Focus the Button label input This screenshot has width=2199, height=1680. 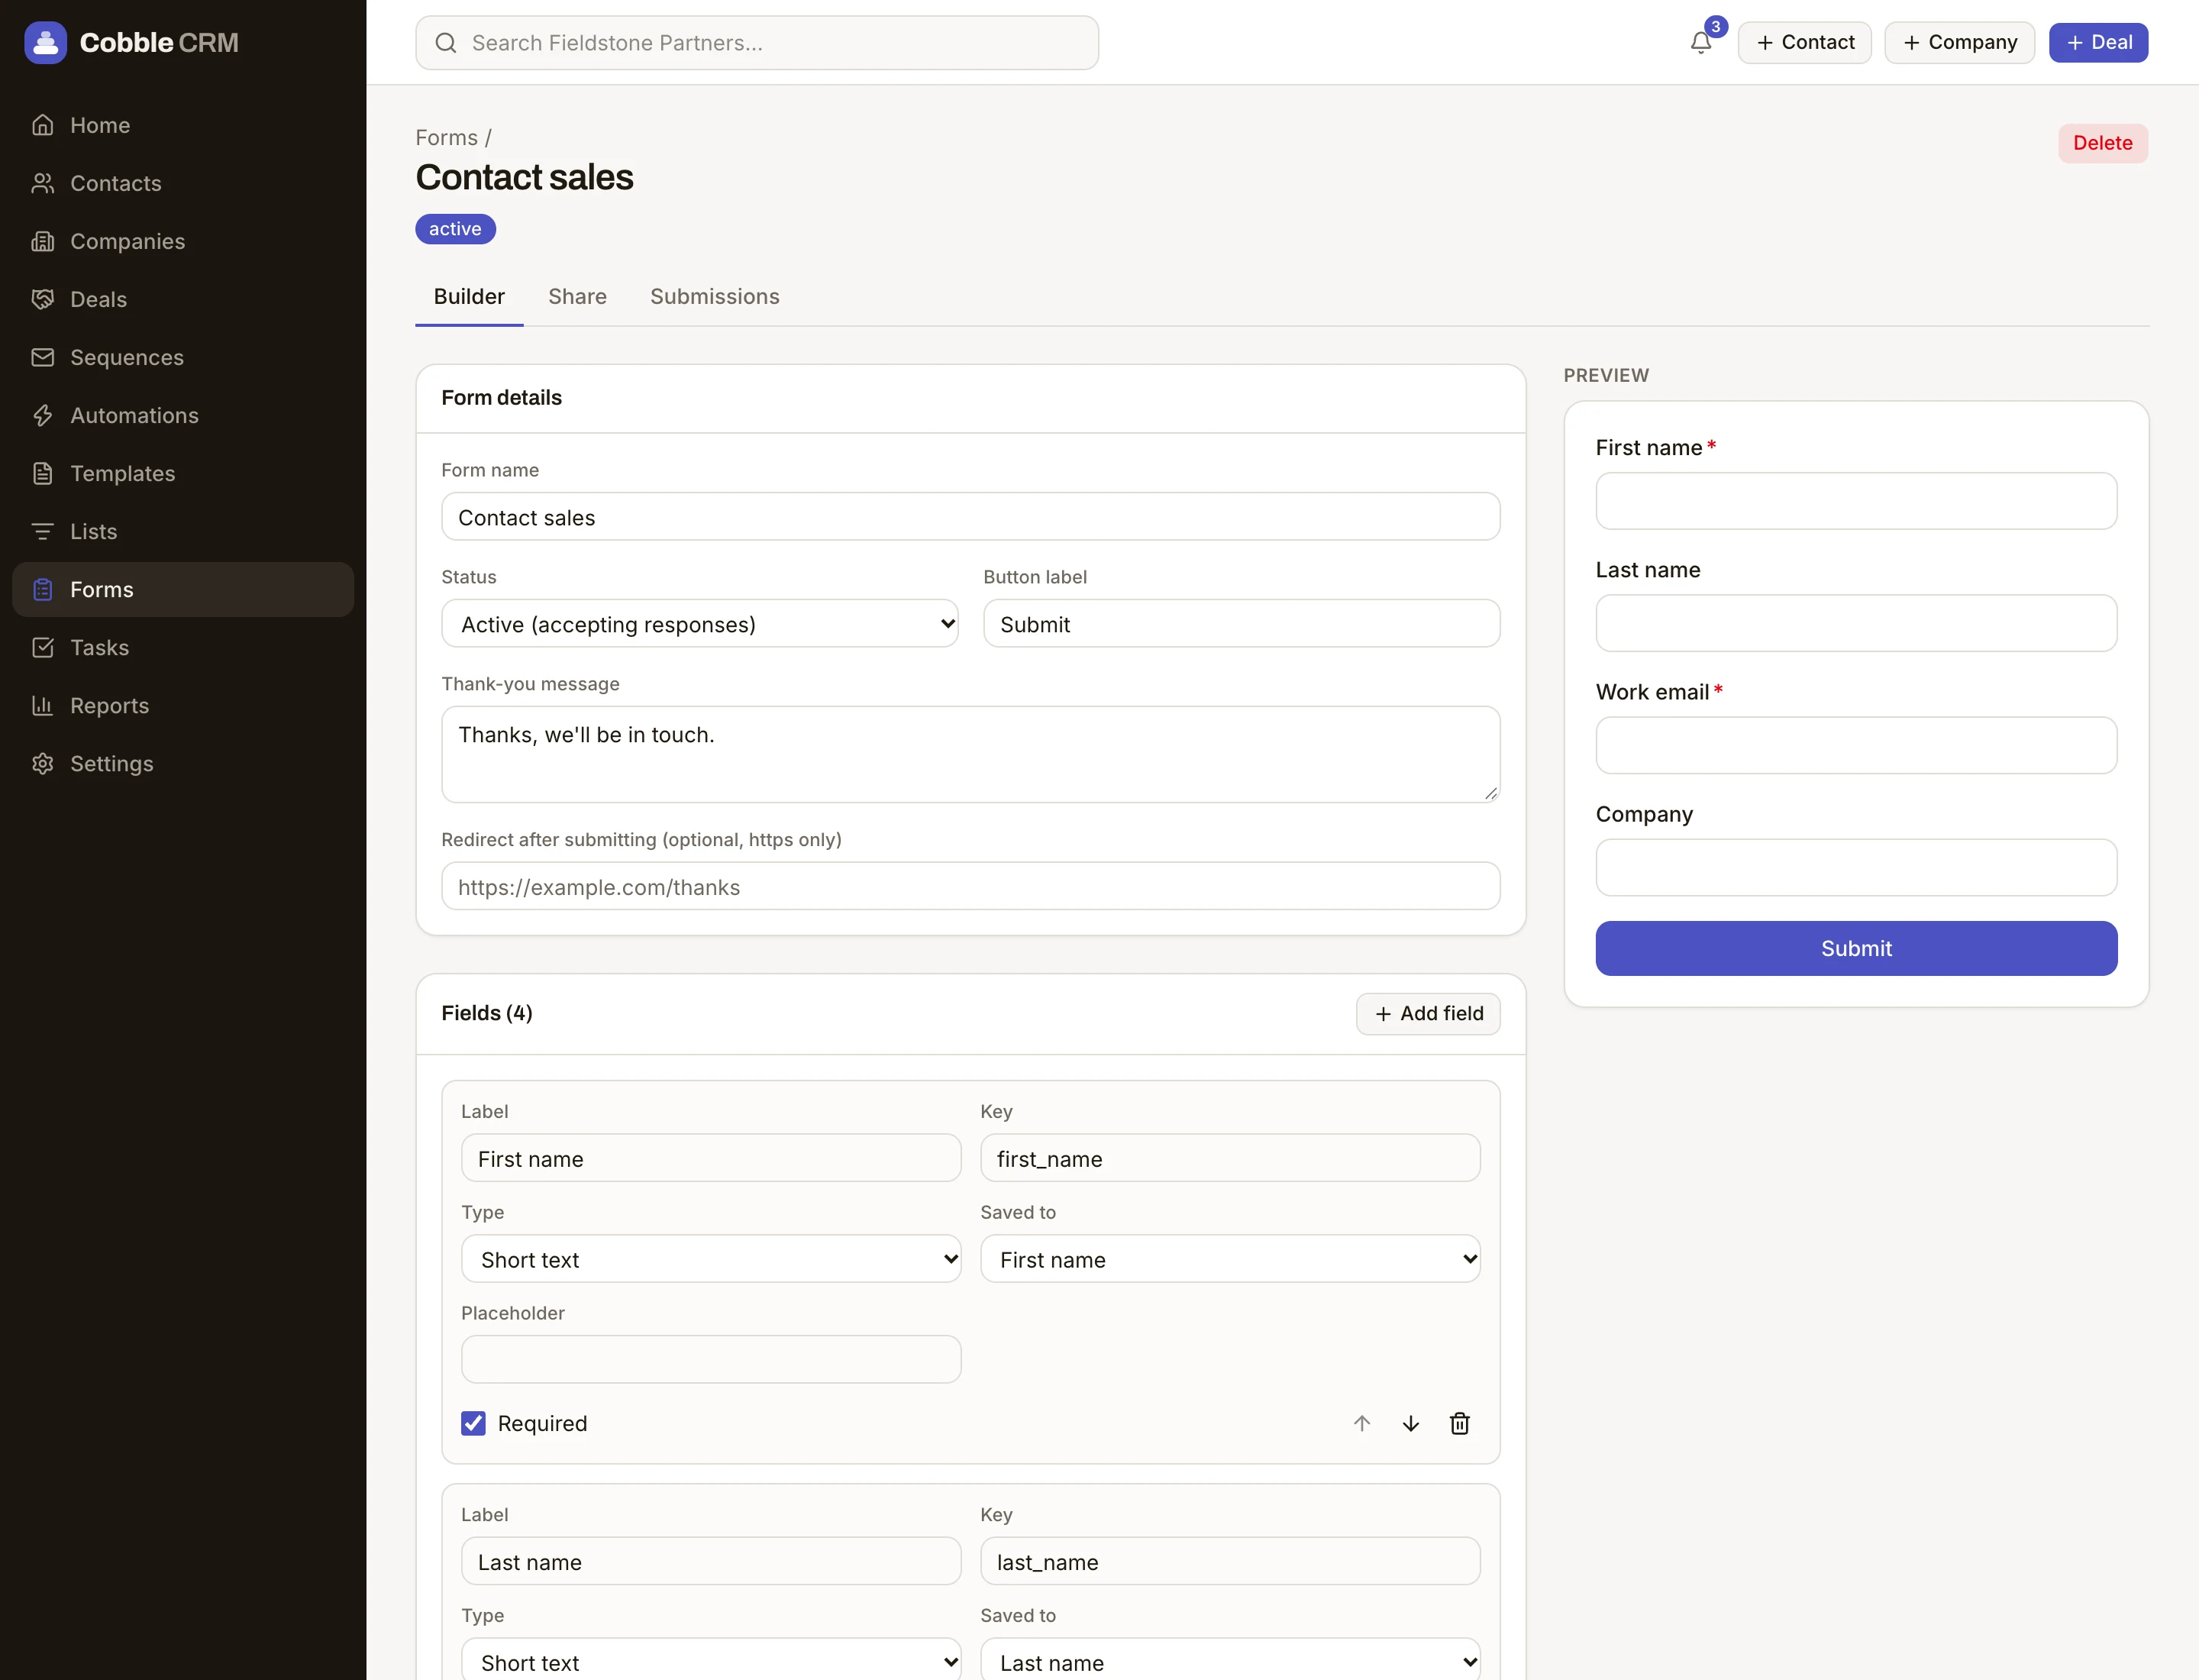tap(1241, 624)
